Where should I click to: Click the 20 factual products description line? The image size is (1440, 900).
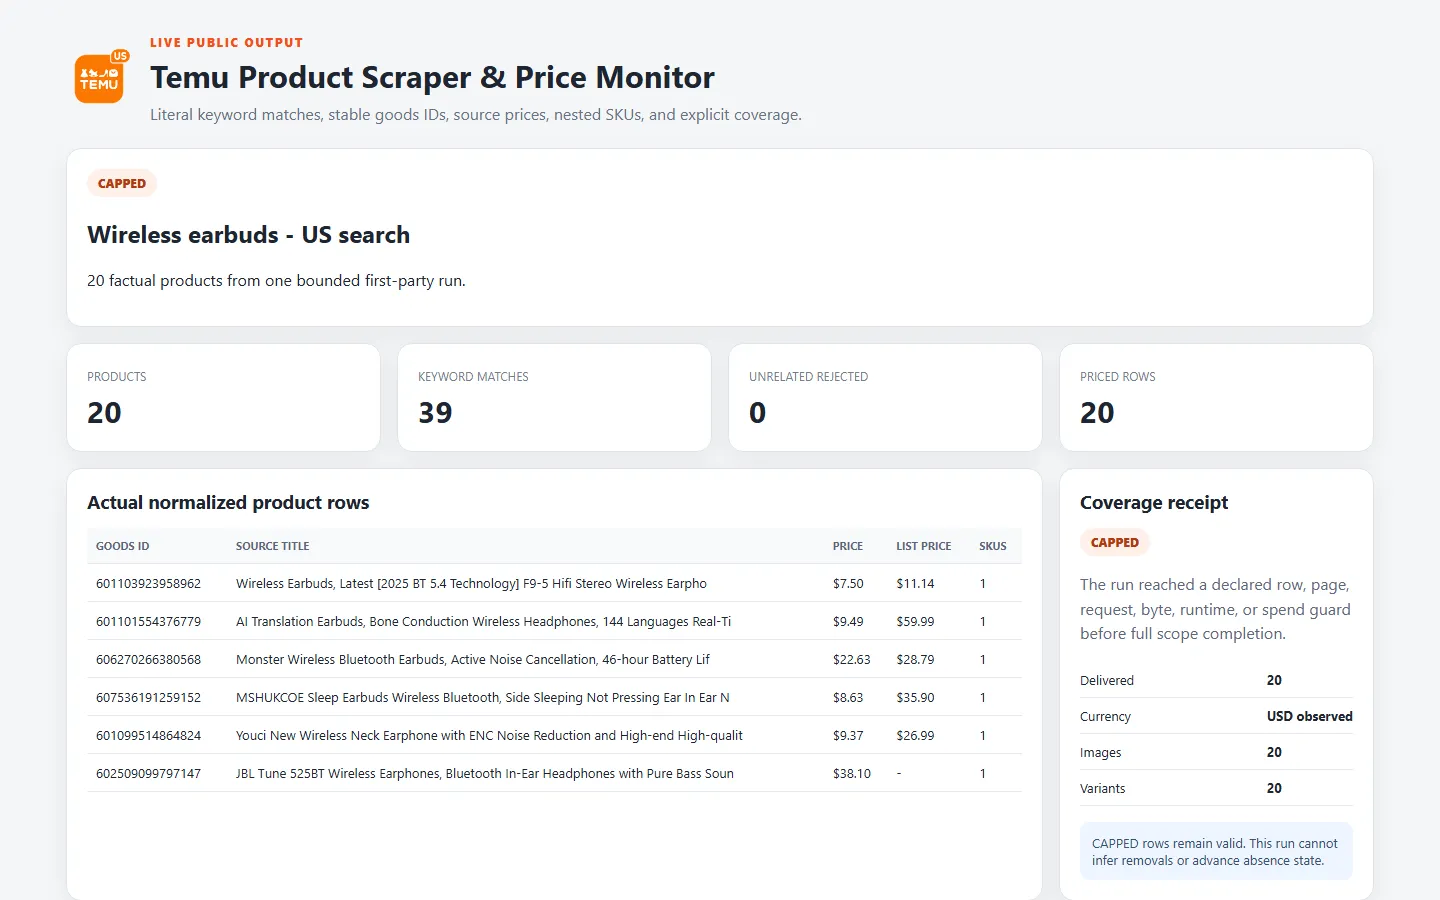[276, 280]
